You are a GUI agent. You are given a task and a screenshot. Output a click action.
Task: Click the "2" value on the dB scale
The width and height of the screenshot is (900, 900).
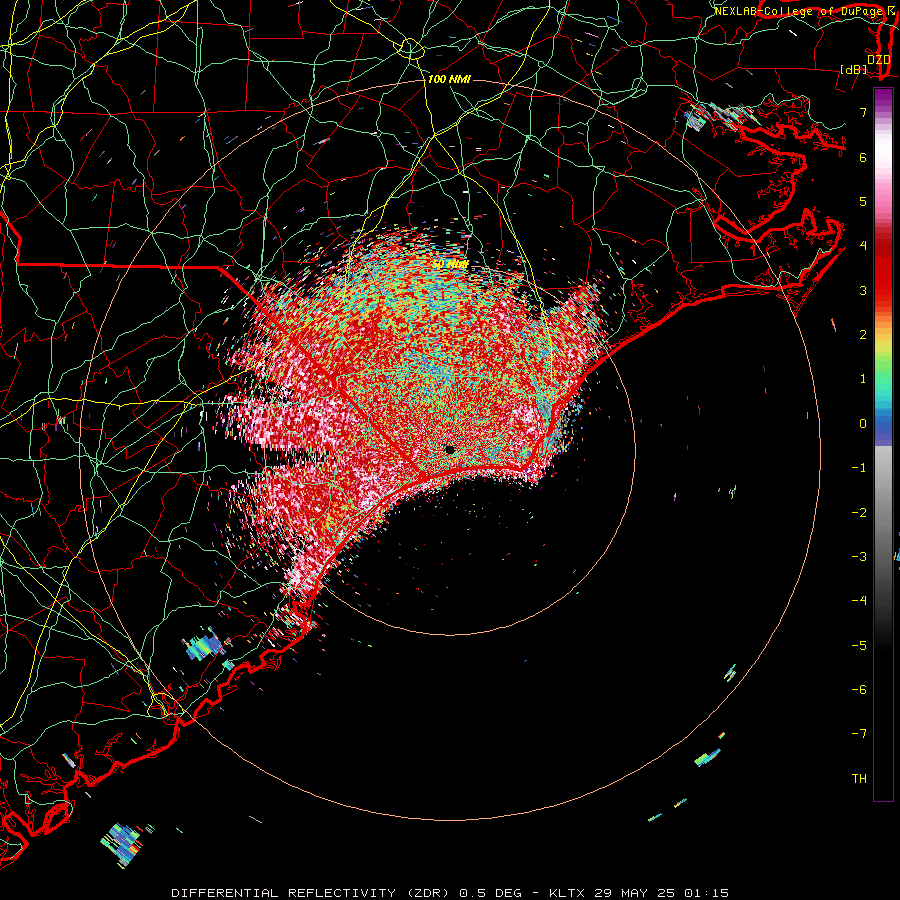pyautogui.click(x=863, y=335)
